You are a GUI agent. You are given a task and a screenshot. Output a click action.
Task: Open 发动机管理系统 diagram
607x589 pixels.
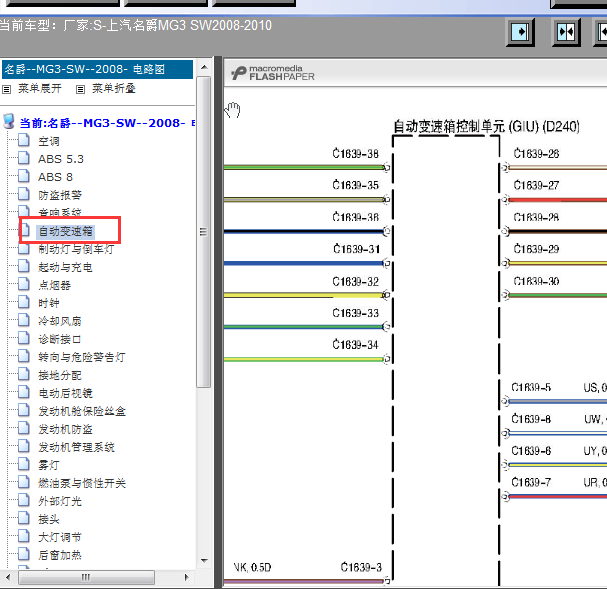click(76, 447)
